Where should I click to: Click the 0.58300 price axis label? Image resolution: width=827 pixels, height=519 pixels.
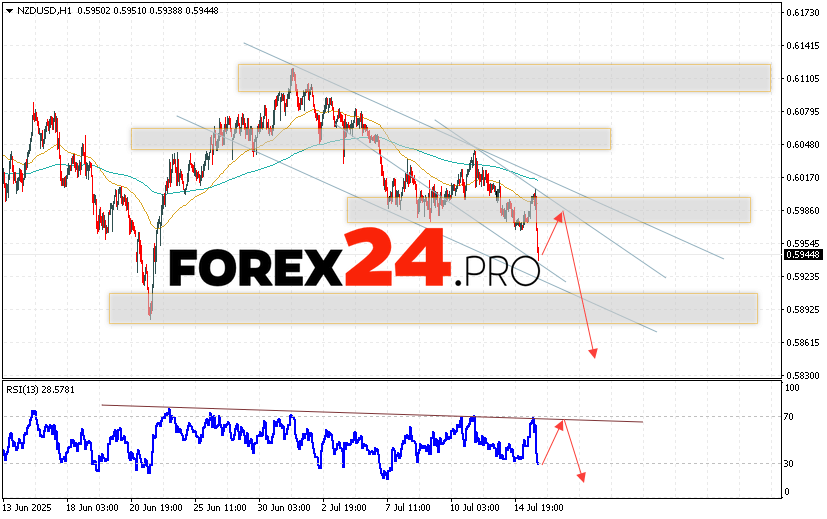tap(801, 374)
